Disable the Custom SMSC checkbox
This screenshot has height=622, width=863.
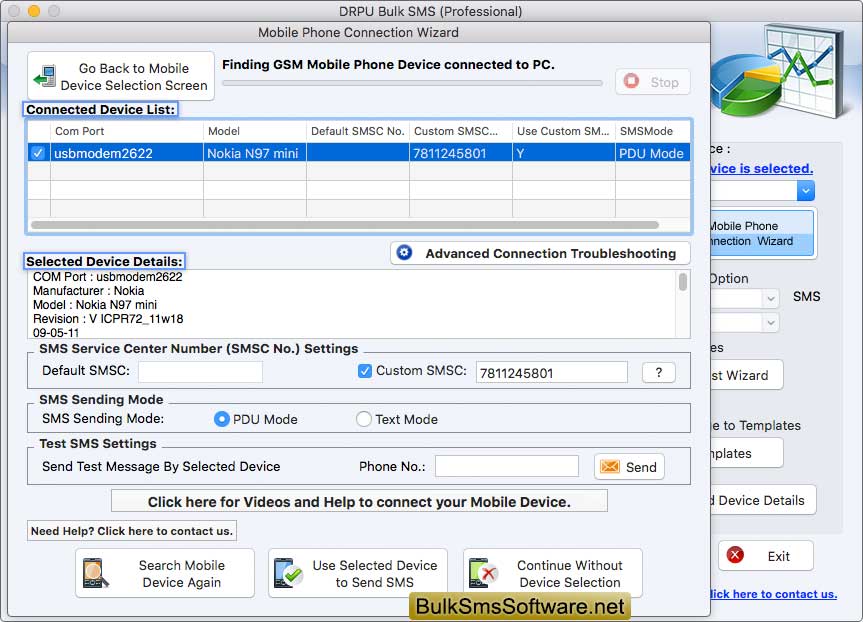pos(364,371)
